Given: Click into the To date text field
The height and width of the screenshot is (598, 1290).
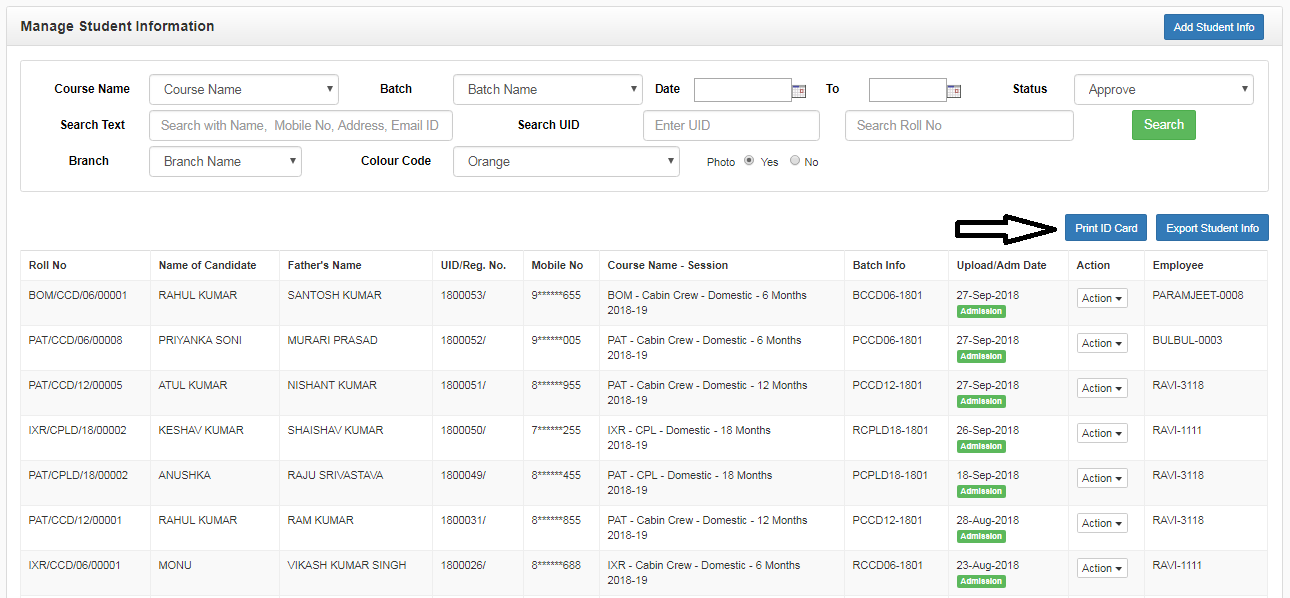Looking at the screenshot, I should click(x=908, y=90).
